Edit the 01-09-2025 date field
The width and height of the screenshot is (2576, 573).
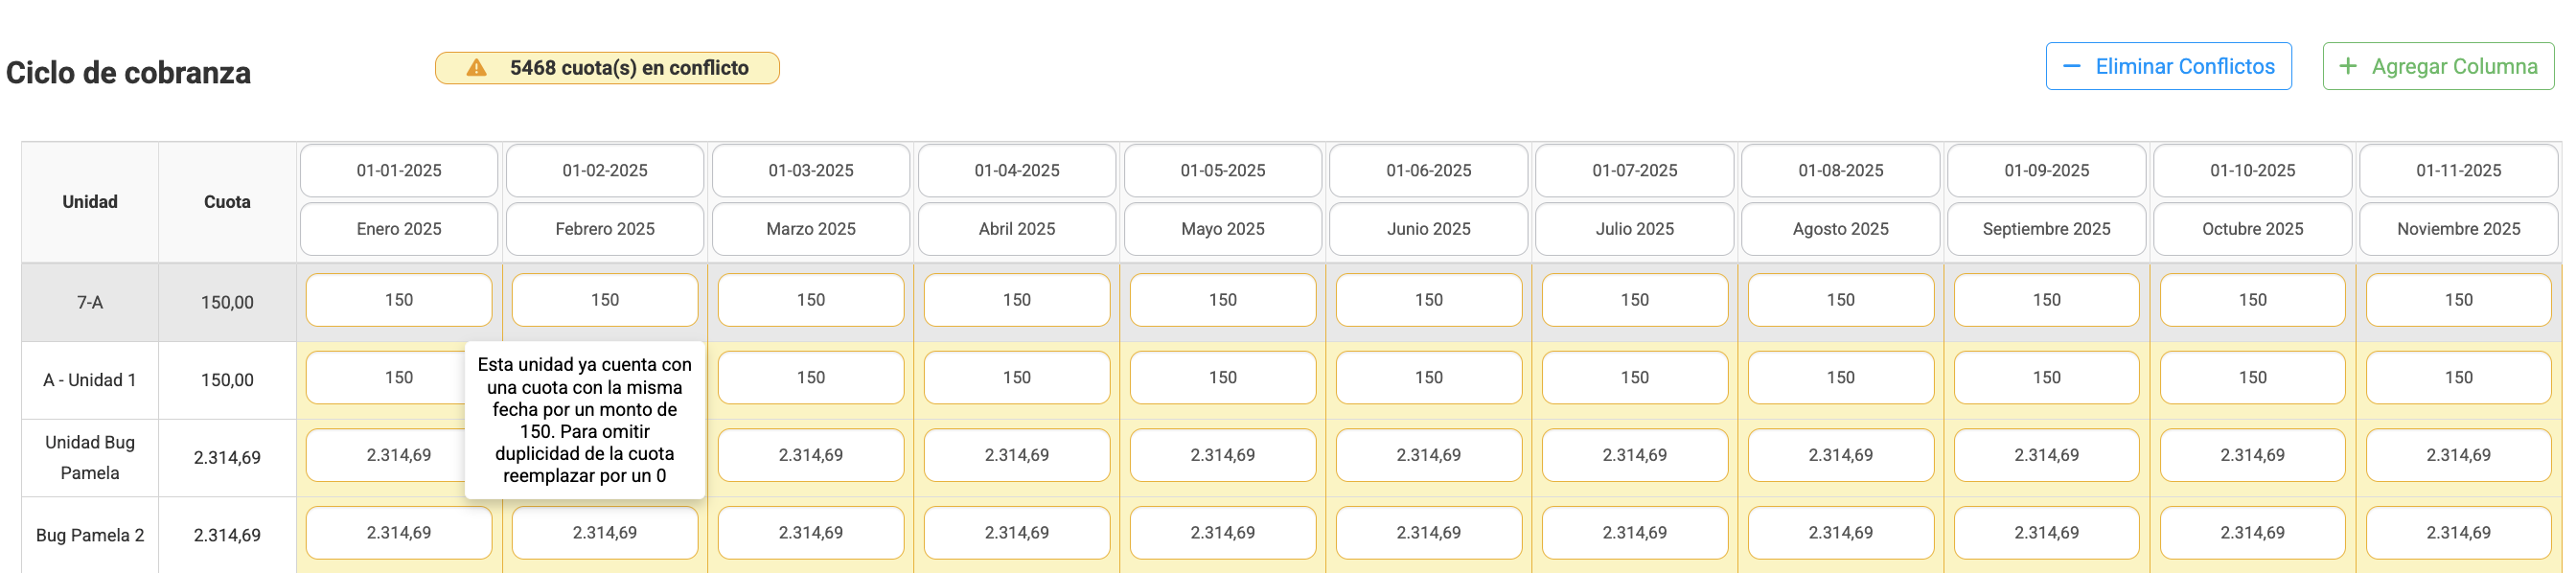2047,171
